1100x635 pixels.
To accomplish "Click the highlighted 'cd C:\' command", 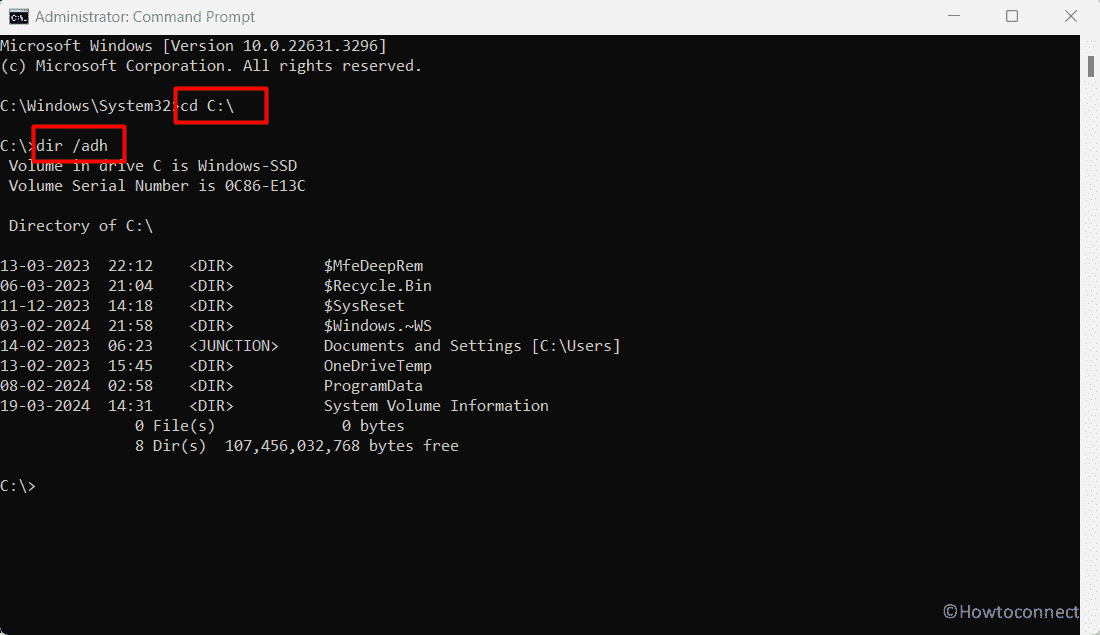I will click(x=207, y=106).
